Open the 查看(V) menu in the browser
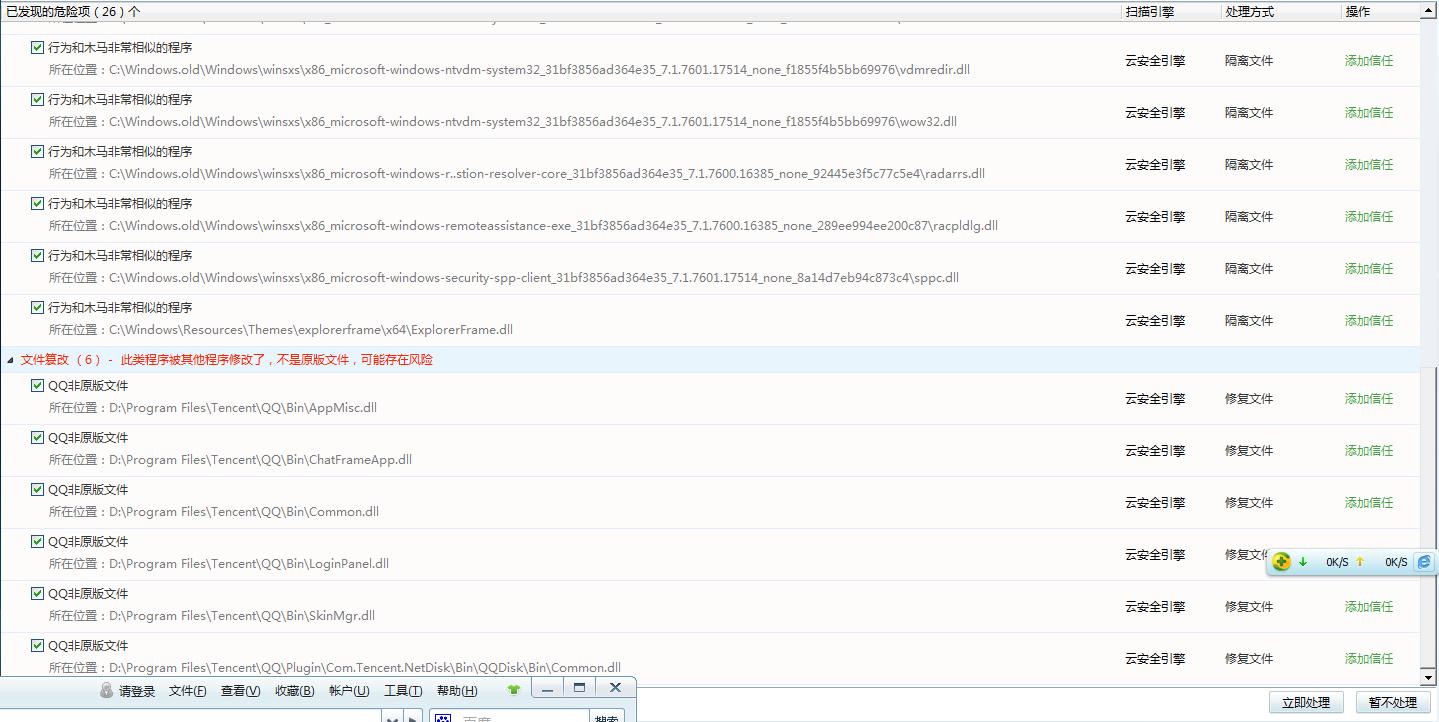The image size is (1439, 722). [x=240, y=691]
